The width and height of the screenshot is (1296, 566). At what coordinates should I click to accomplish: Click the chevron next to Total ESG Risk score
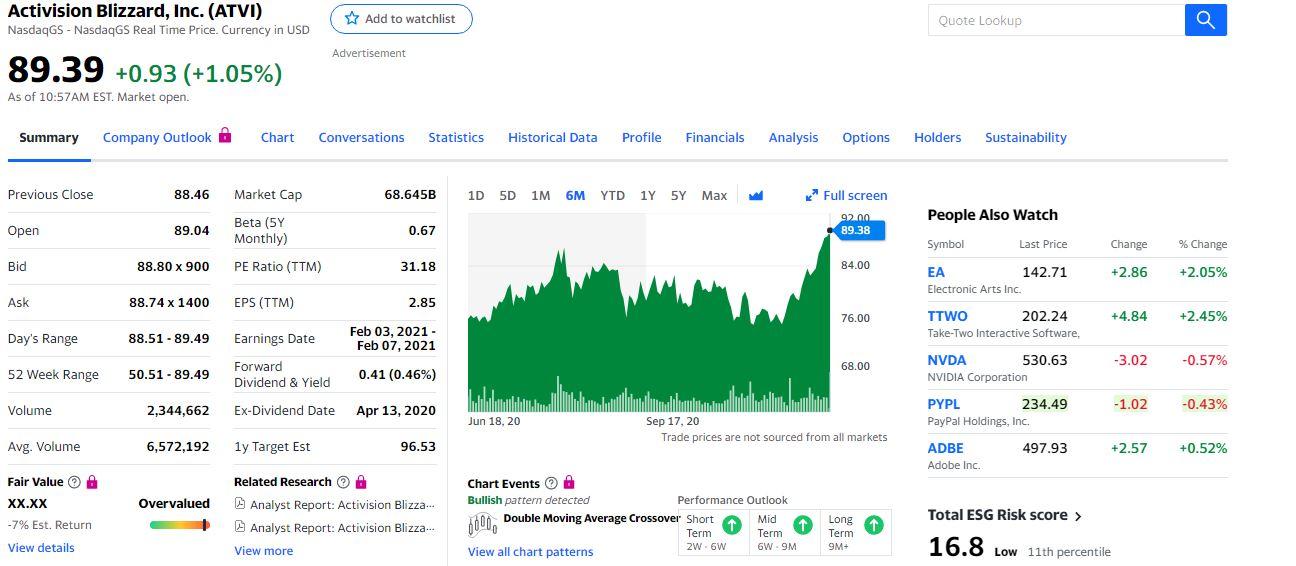(x=1078, y=516)
